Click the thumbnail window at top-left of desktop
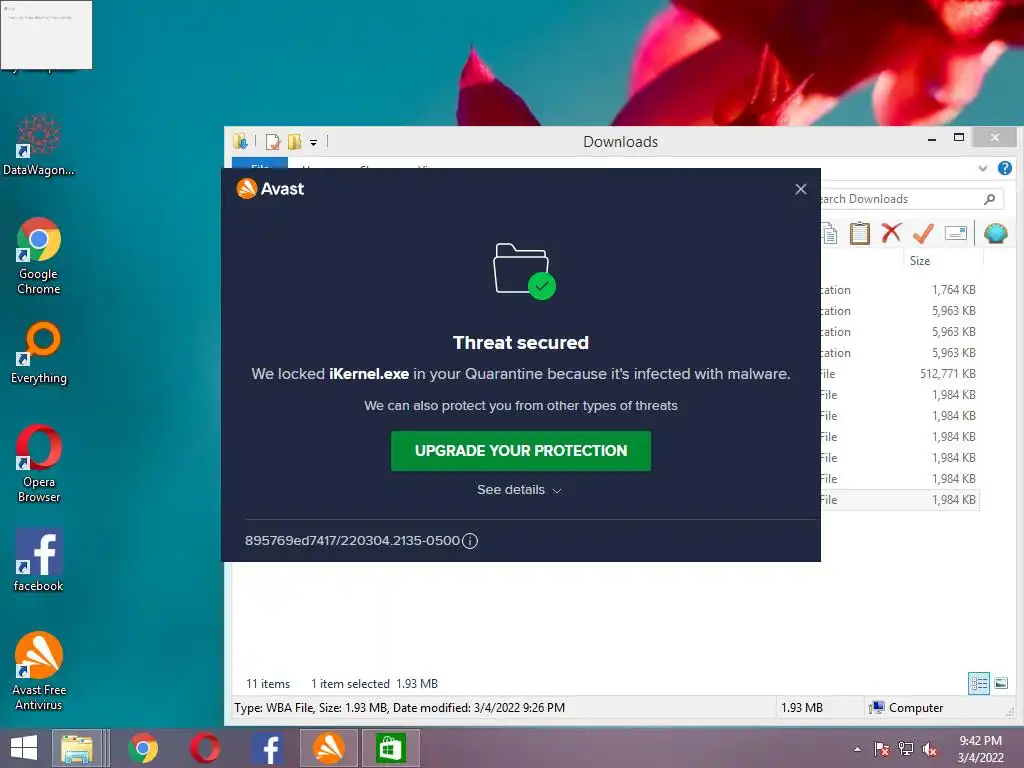Viewport: 1024px width, 768px height. pos(46,35)
